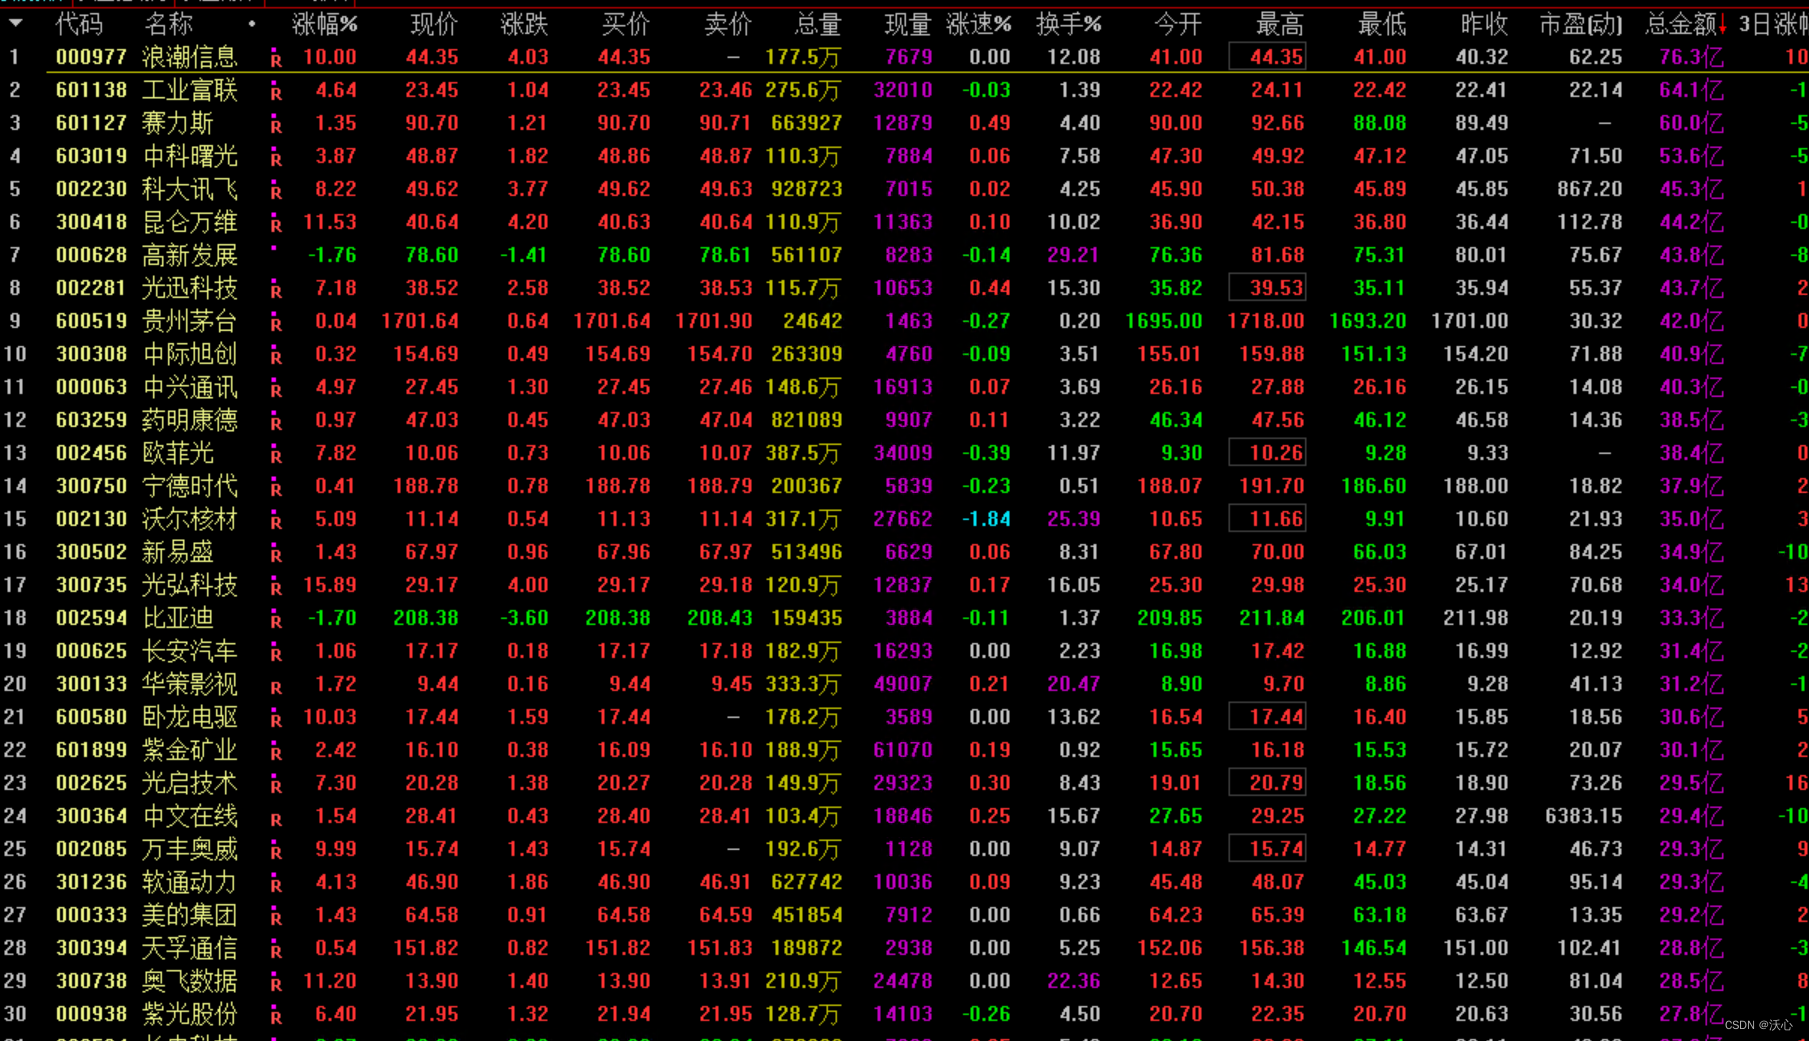Click the R marker next to 长安汽车

(276, 654)
